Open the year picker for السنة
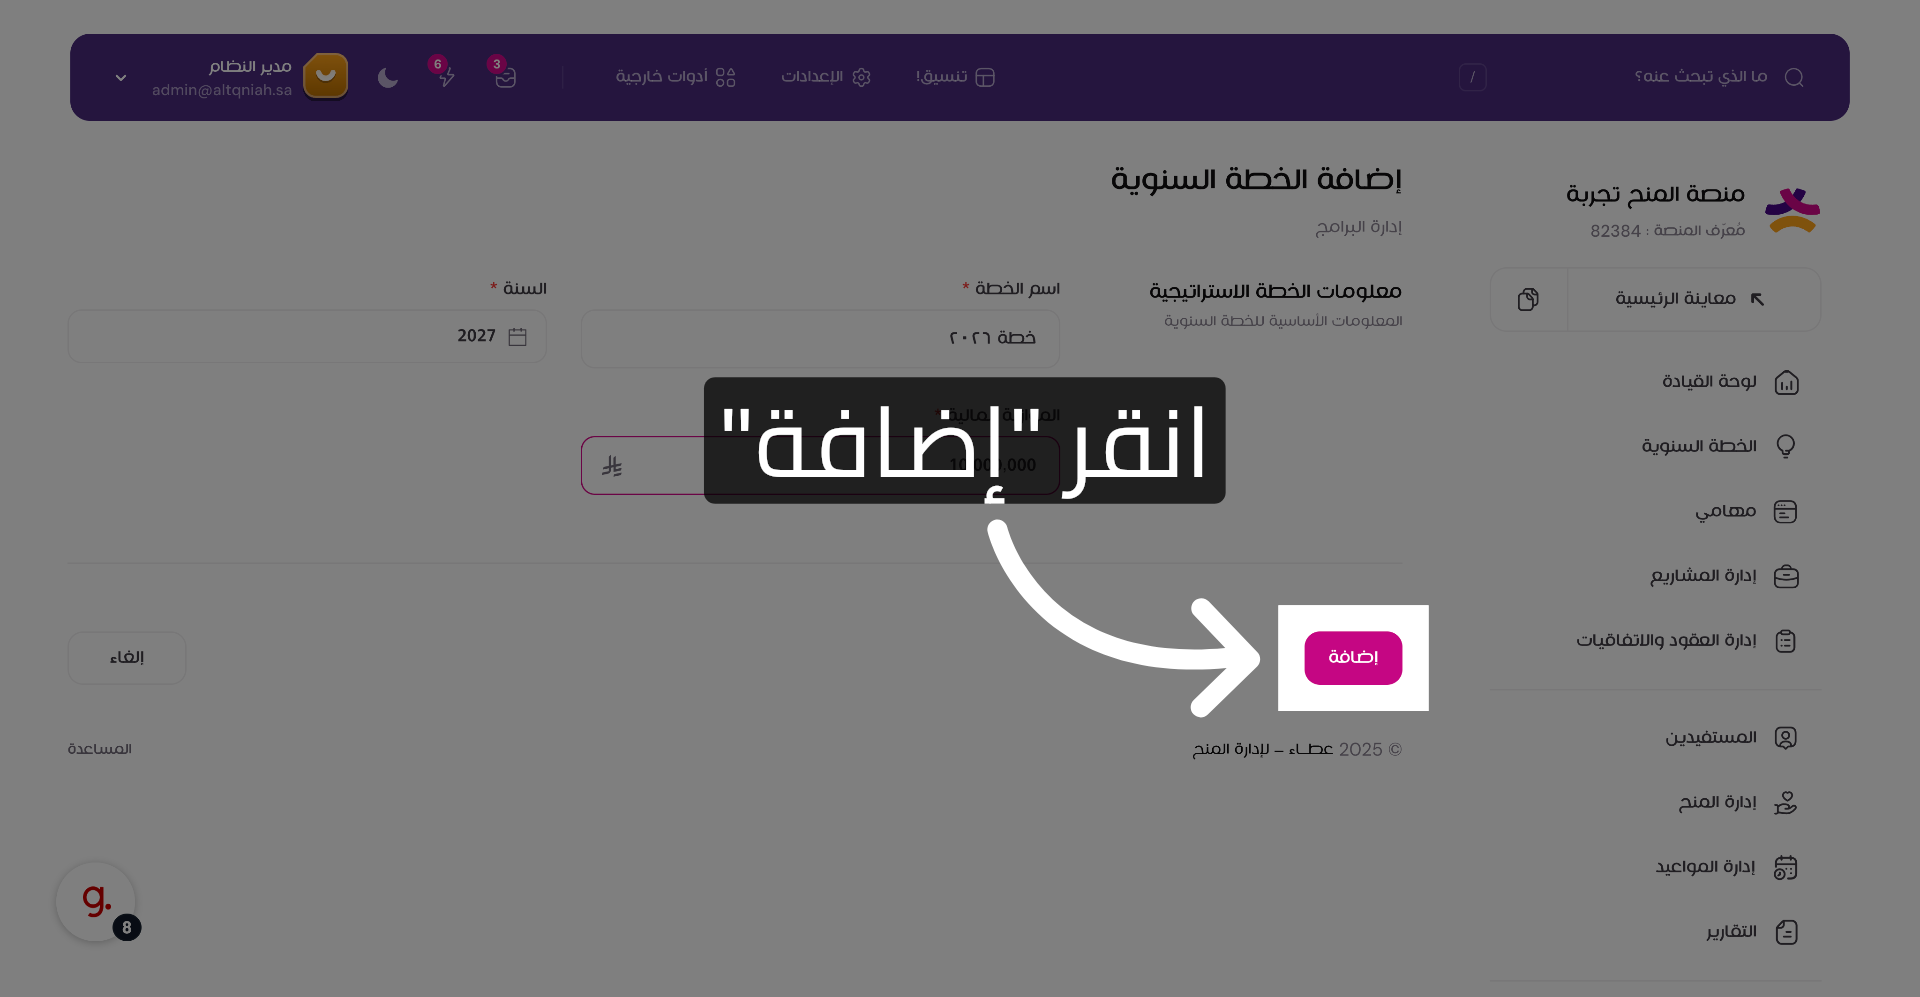The width and height of the screenshot is (1920, 997). click(518, 336)
